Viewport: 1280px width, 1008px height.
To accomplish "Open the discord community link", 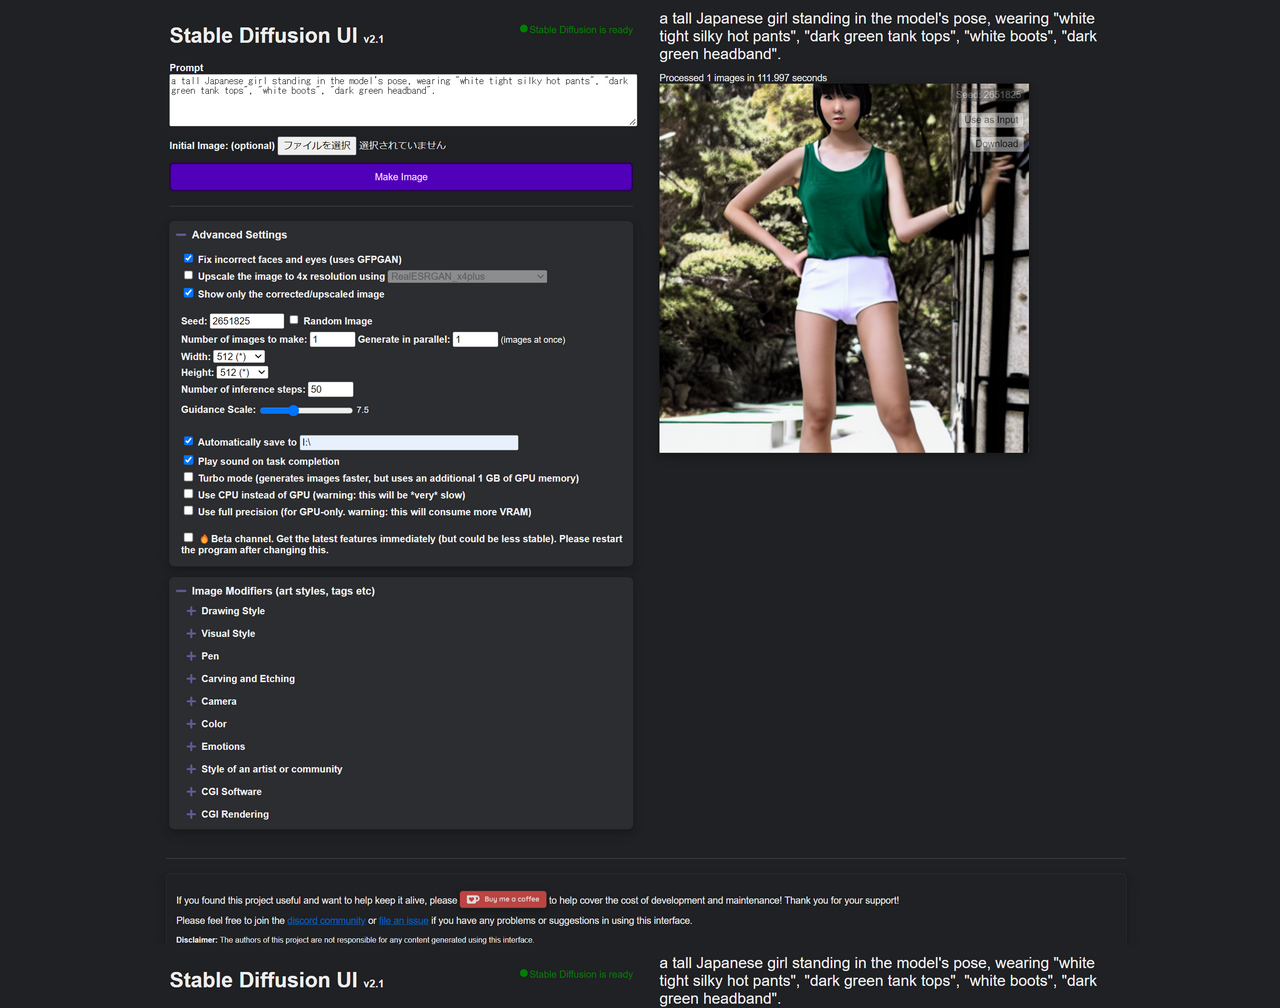I will point(326,921).
